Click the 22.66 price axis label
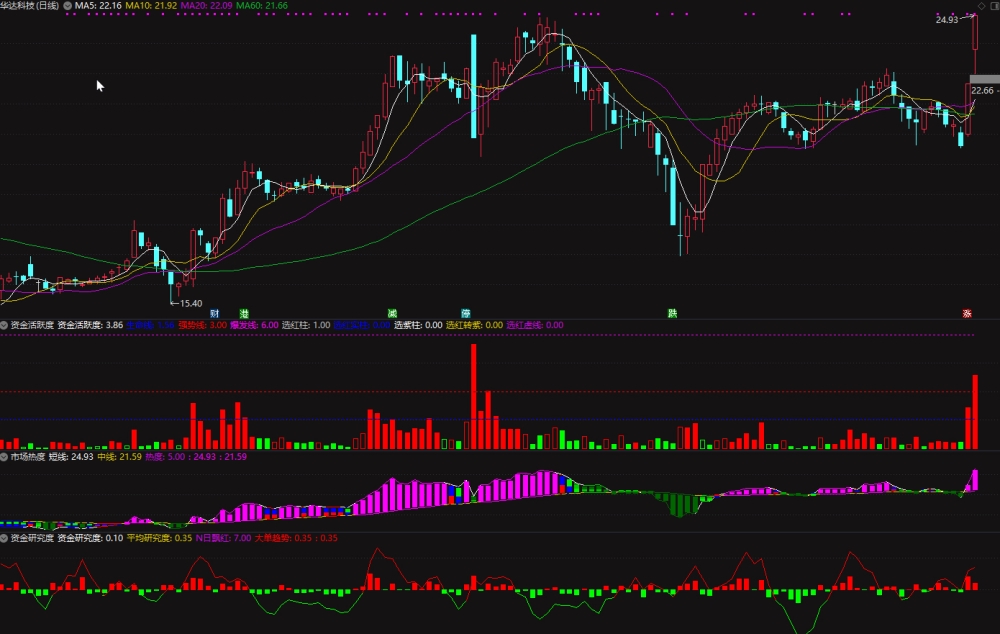The height and width of the screenshot is (634, 1000). (x=983, y=91)
